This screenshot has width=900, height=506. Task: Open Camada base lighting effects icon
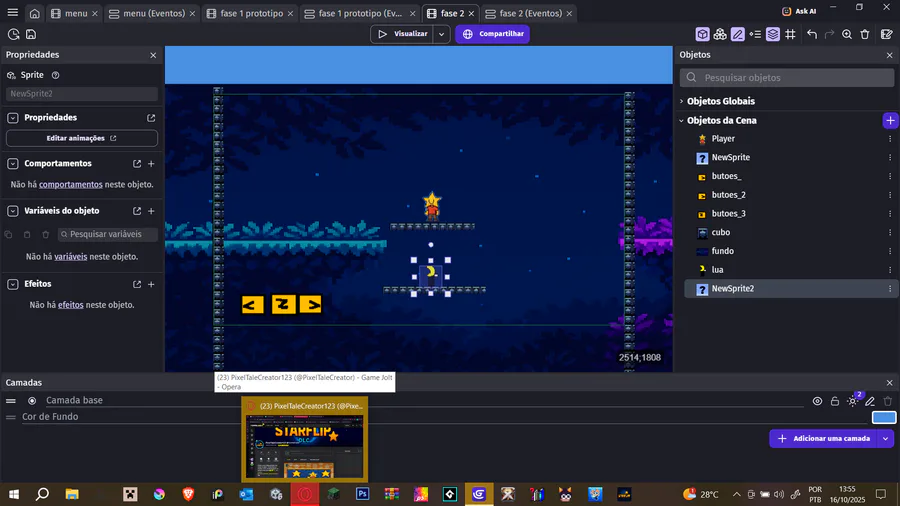[853, 401]
